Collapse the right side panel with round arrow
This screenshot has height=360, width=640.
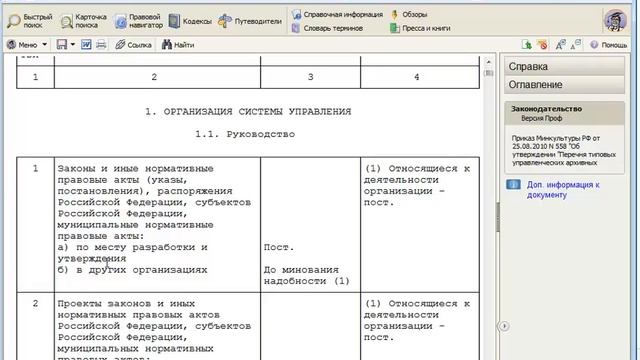pos(504,326)
